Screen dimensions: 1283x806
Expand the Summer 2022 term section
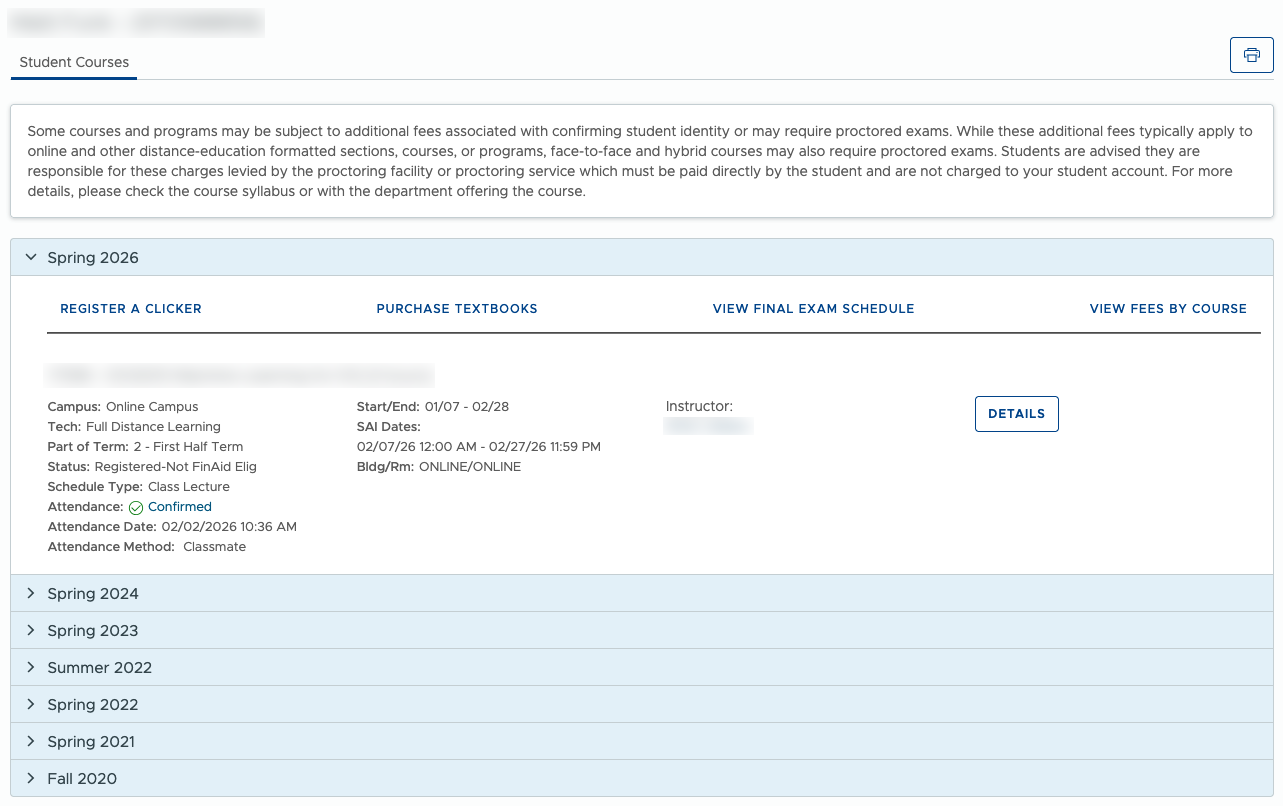99,668
